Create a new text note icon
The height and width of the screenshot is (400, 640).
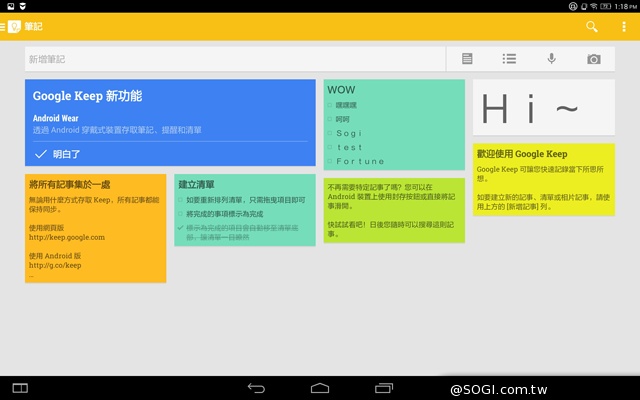click(467, 60)
